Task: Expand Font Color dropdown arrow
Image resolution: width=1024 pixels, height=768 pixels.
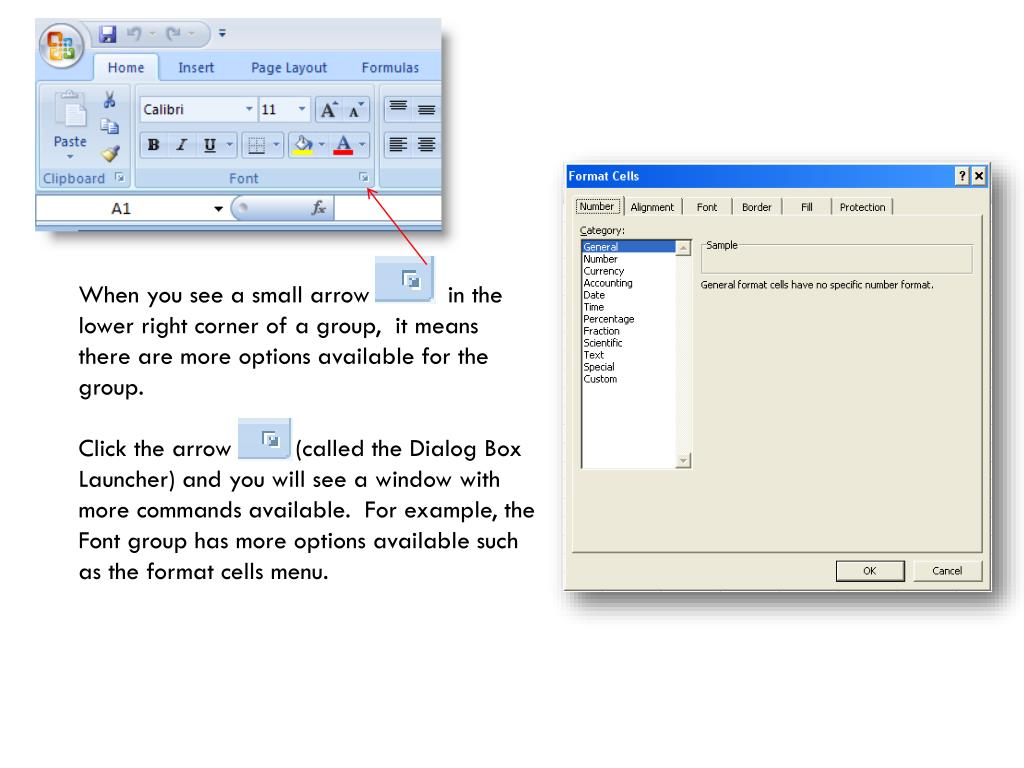Action: tap(362, 145)
